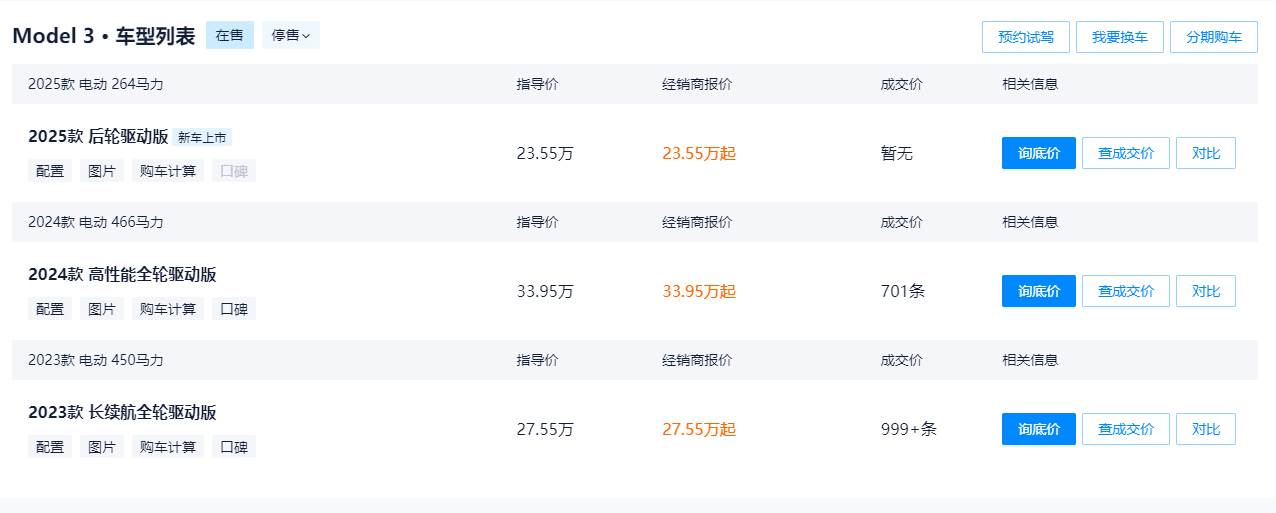The height and width of the screenshot is (513, 1276).
Task: Open the 2023款 长续航全轮驱动版 title
Action: [x=122, y=413]
